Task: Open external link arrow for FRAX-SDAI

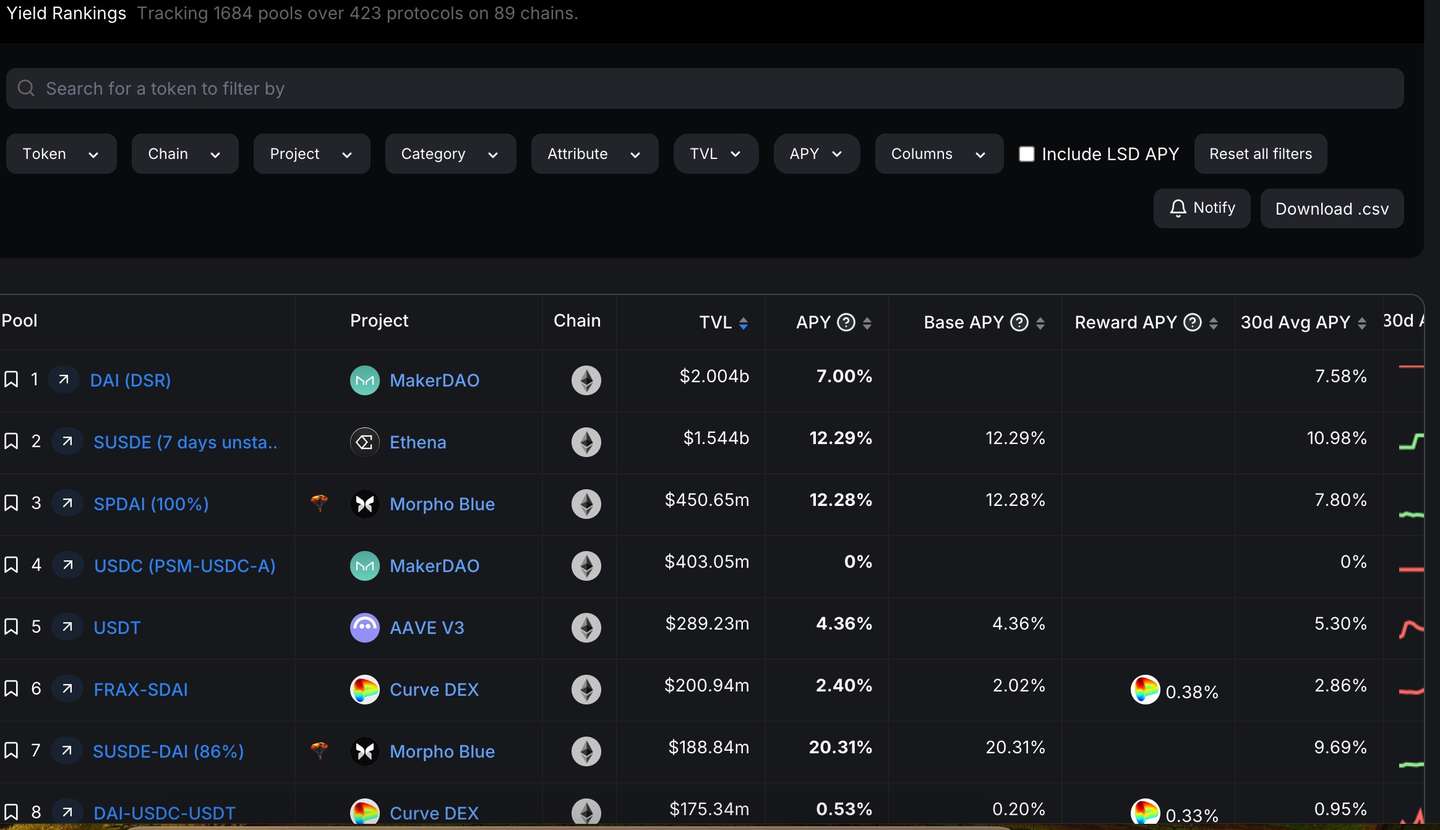Action: 67,690
